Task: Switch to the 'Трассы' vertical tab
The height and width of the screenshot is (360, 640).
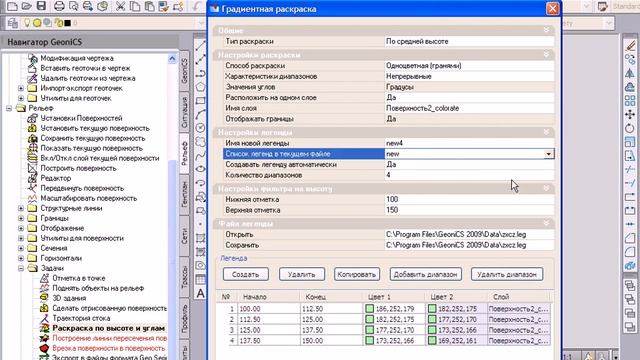Action: [x=184, y=277]
